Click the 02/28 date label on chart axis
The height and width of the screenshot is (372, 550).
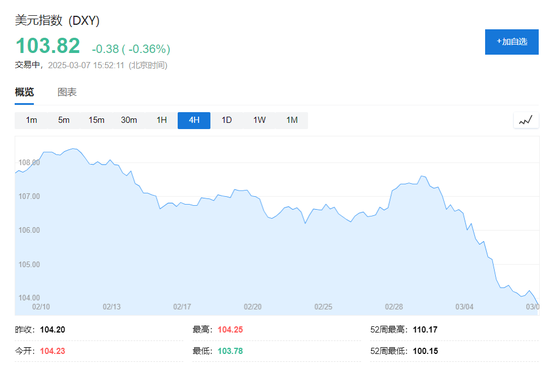[394, 307]
